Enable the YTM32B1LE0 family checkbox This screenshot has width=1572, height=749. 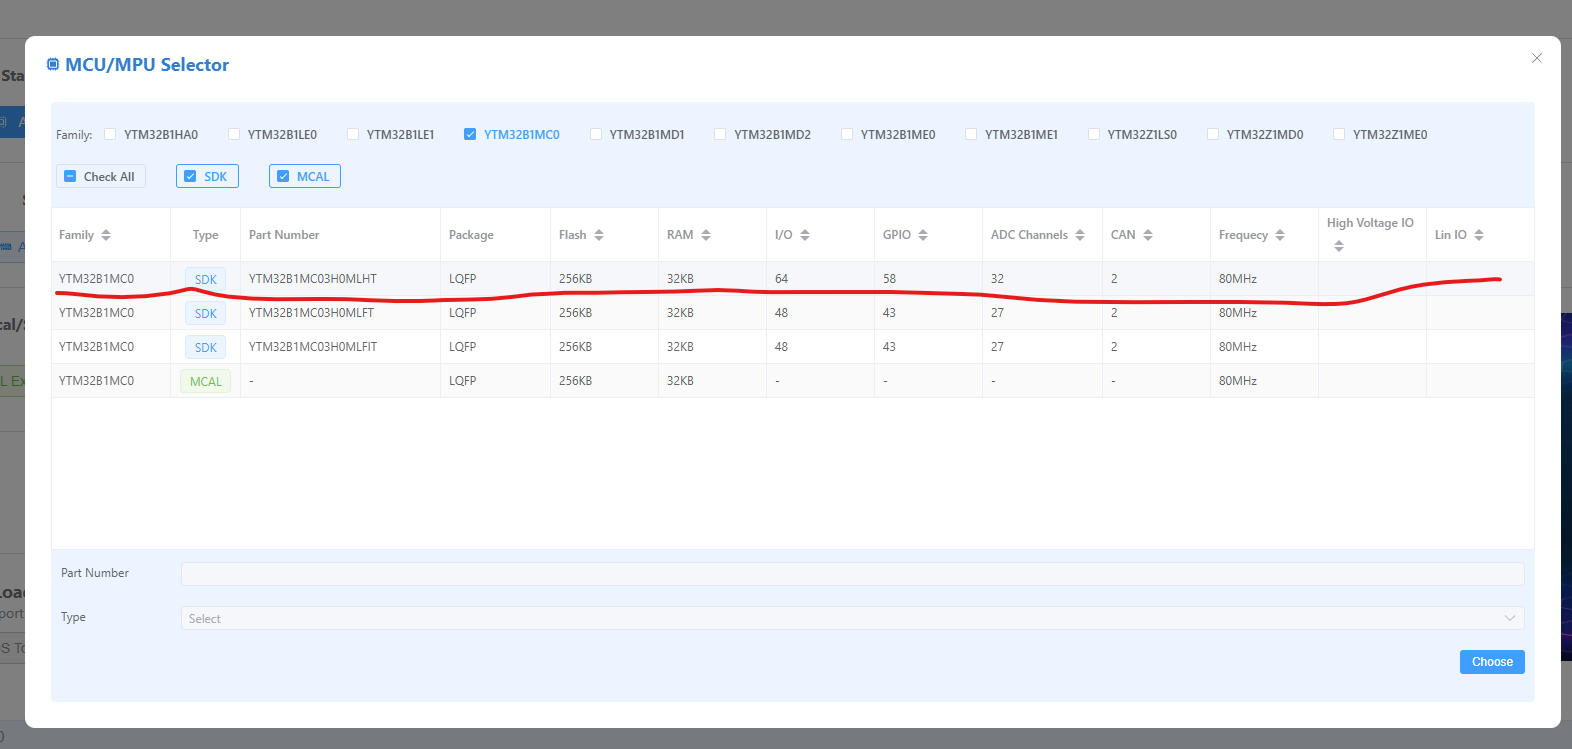234,134
